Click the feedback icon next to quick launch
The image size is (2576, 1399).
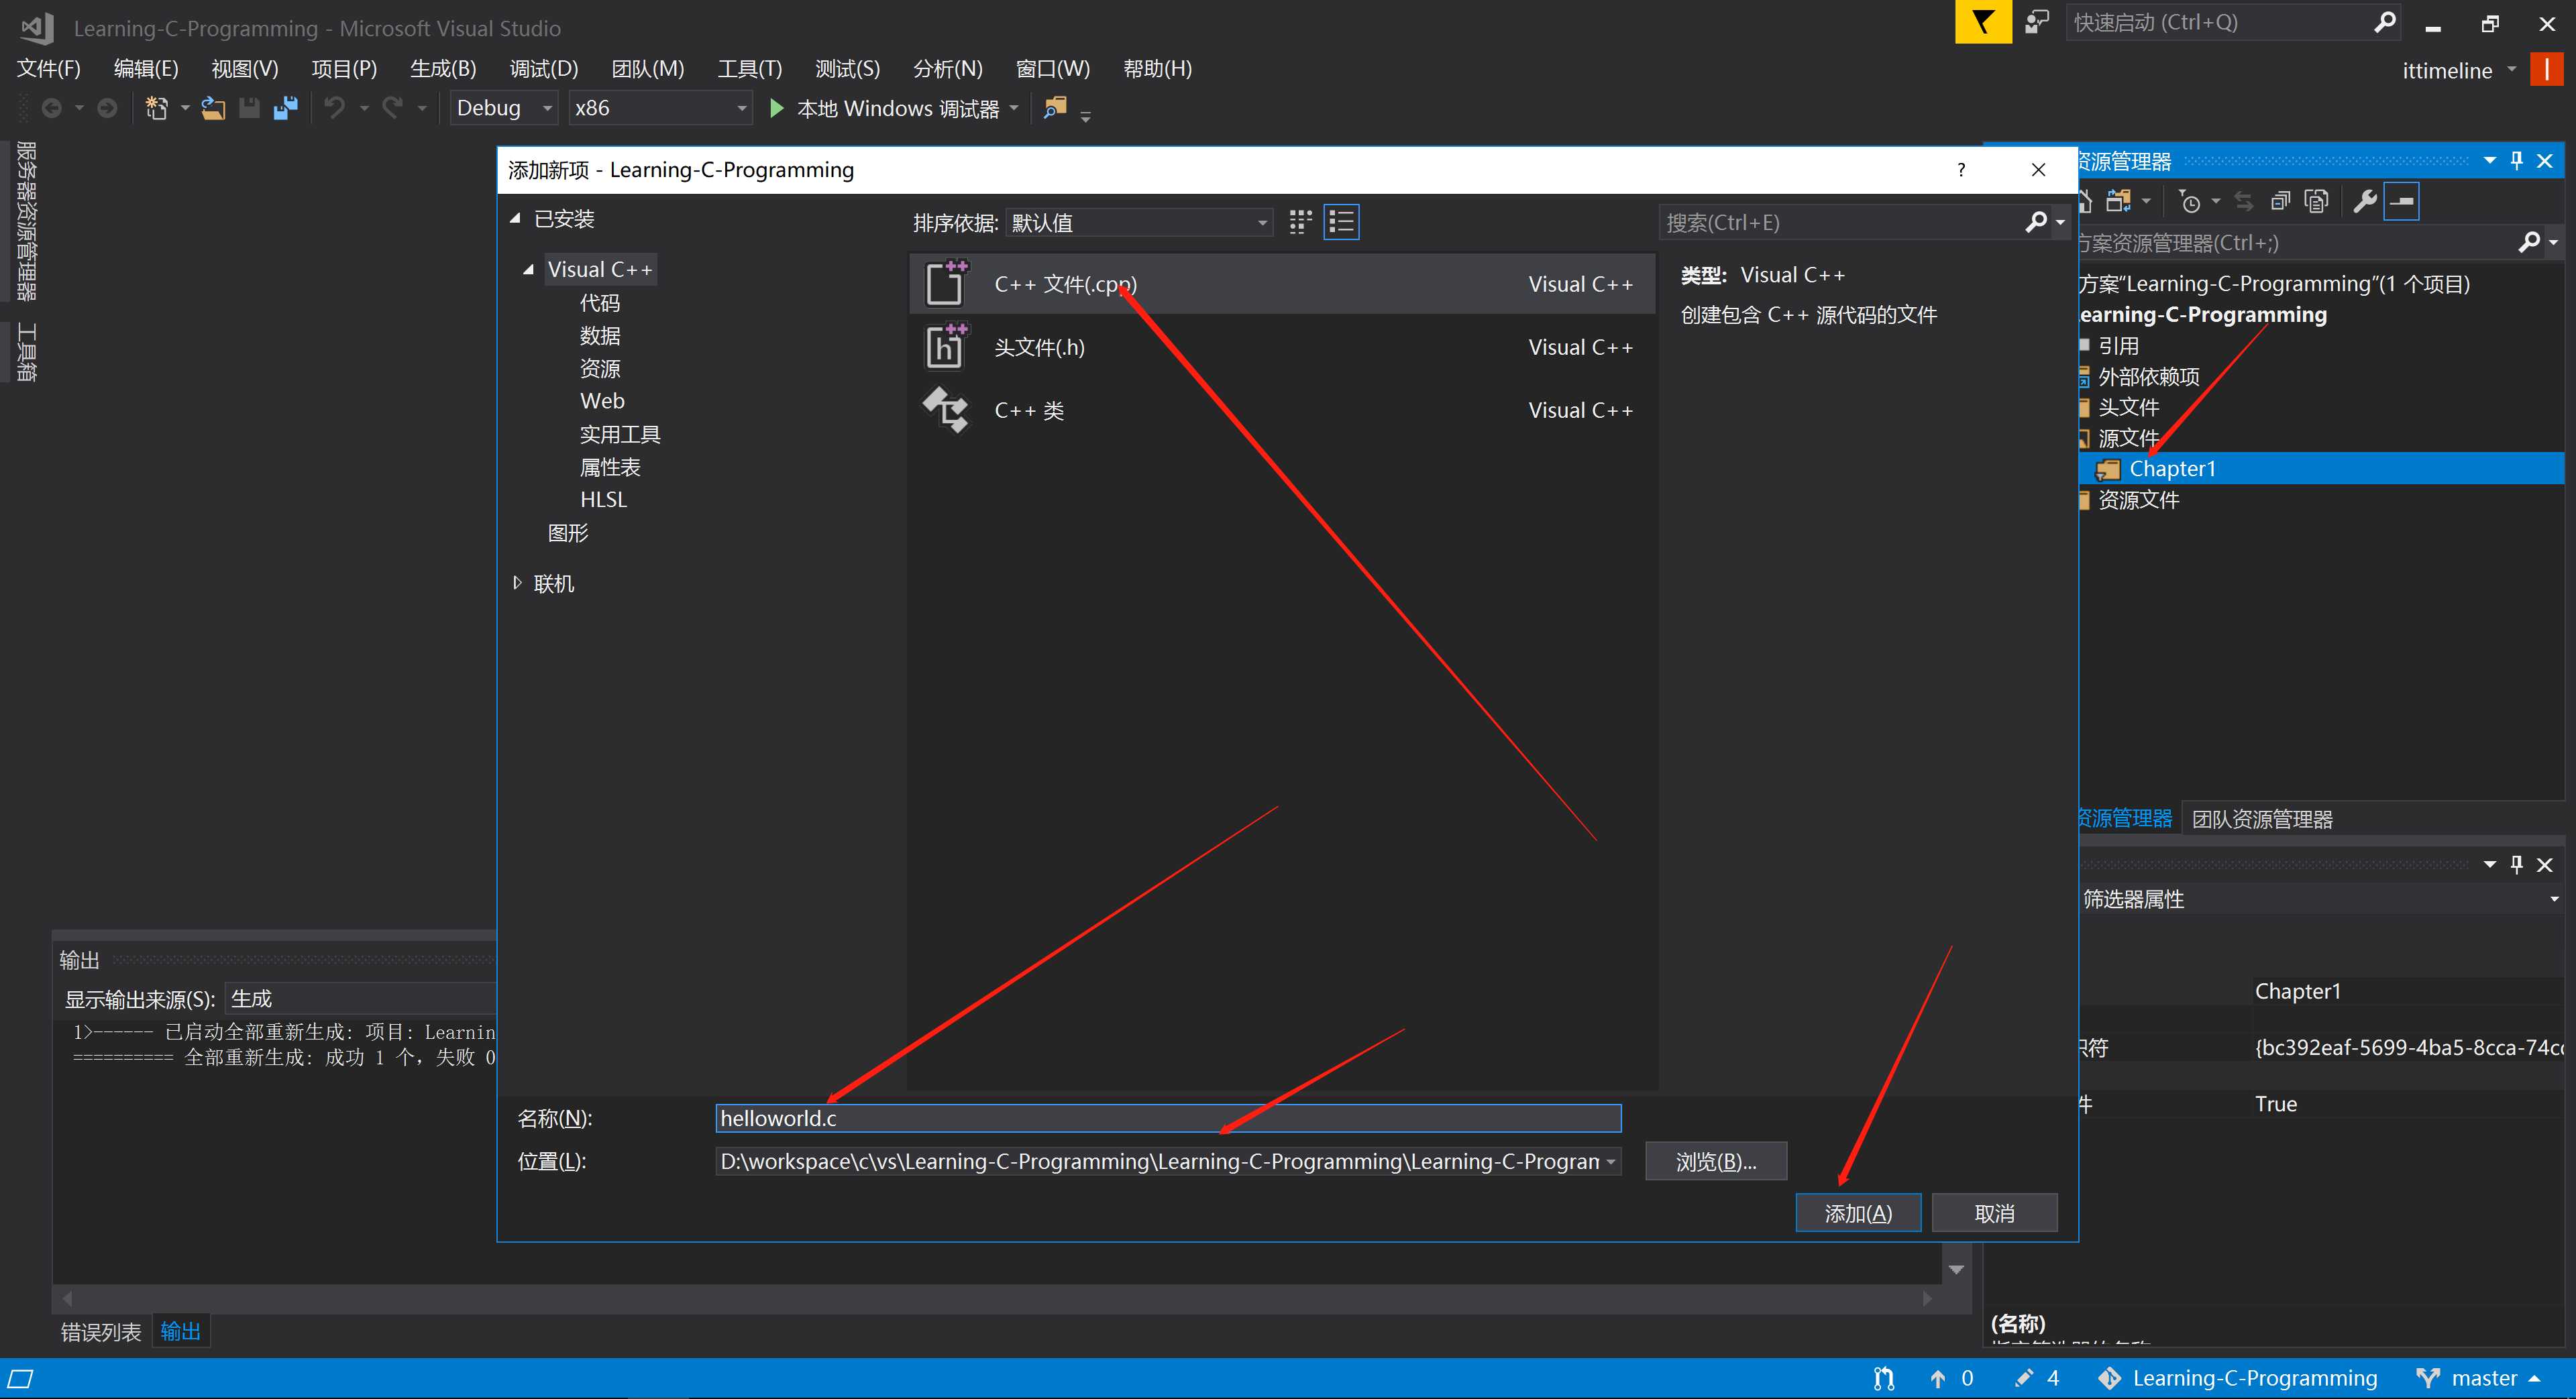pyautogui.click(x=2037, y=22)
